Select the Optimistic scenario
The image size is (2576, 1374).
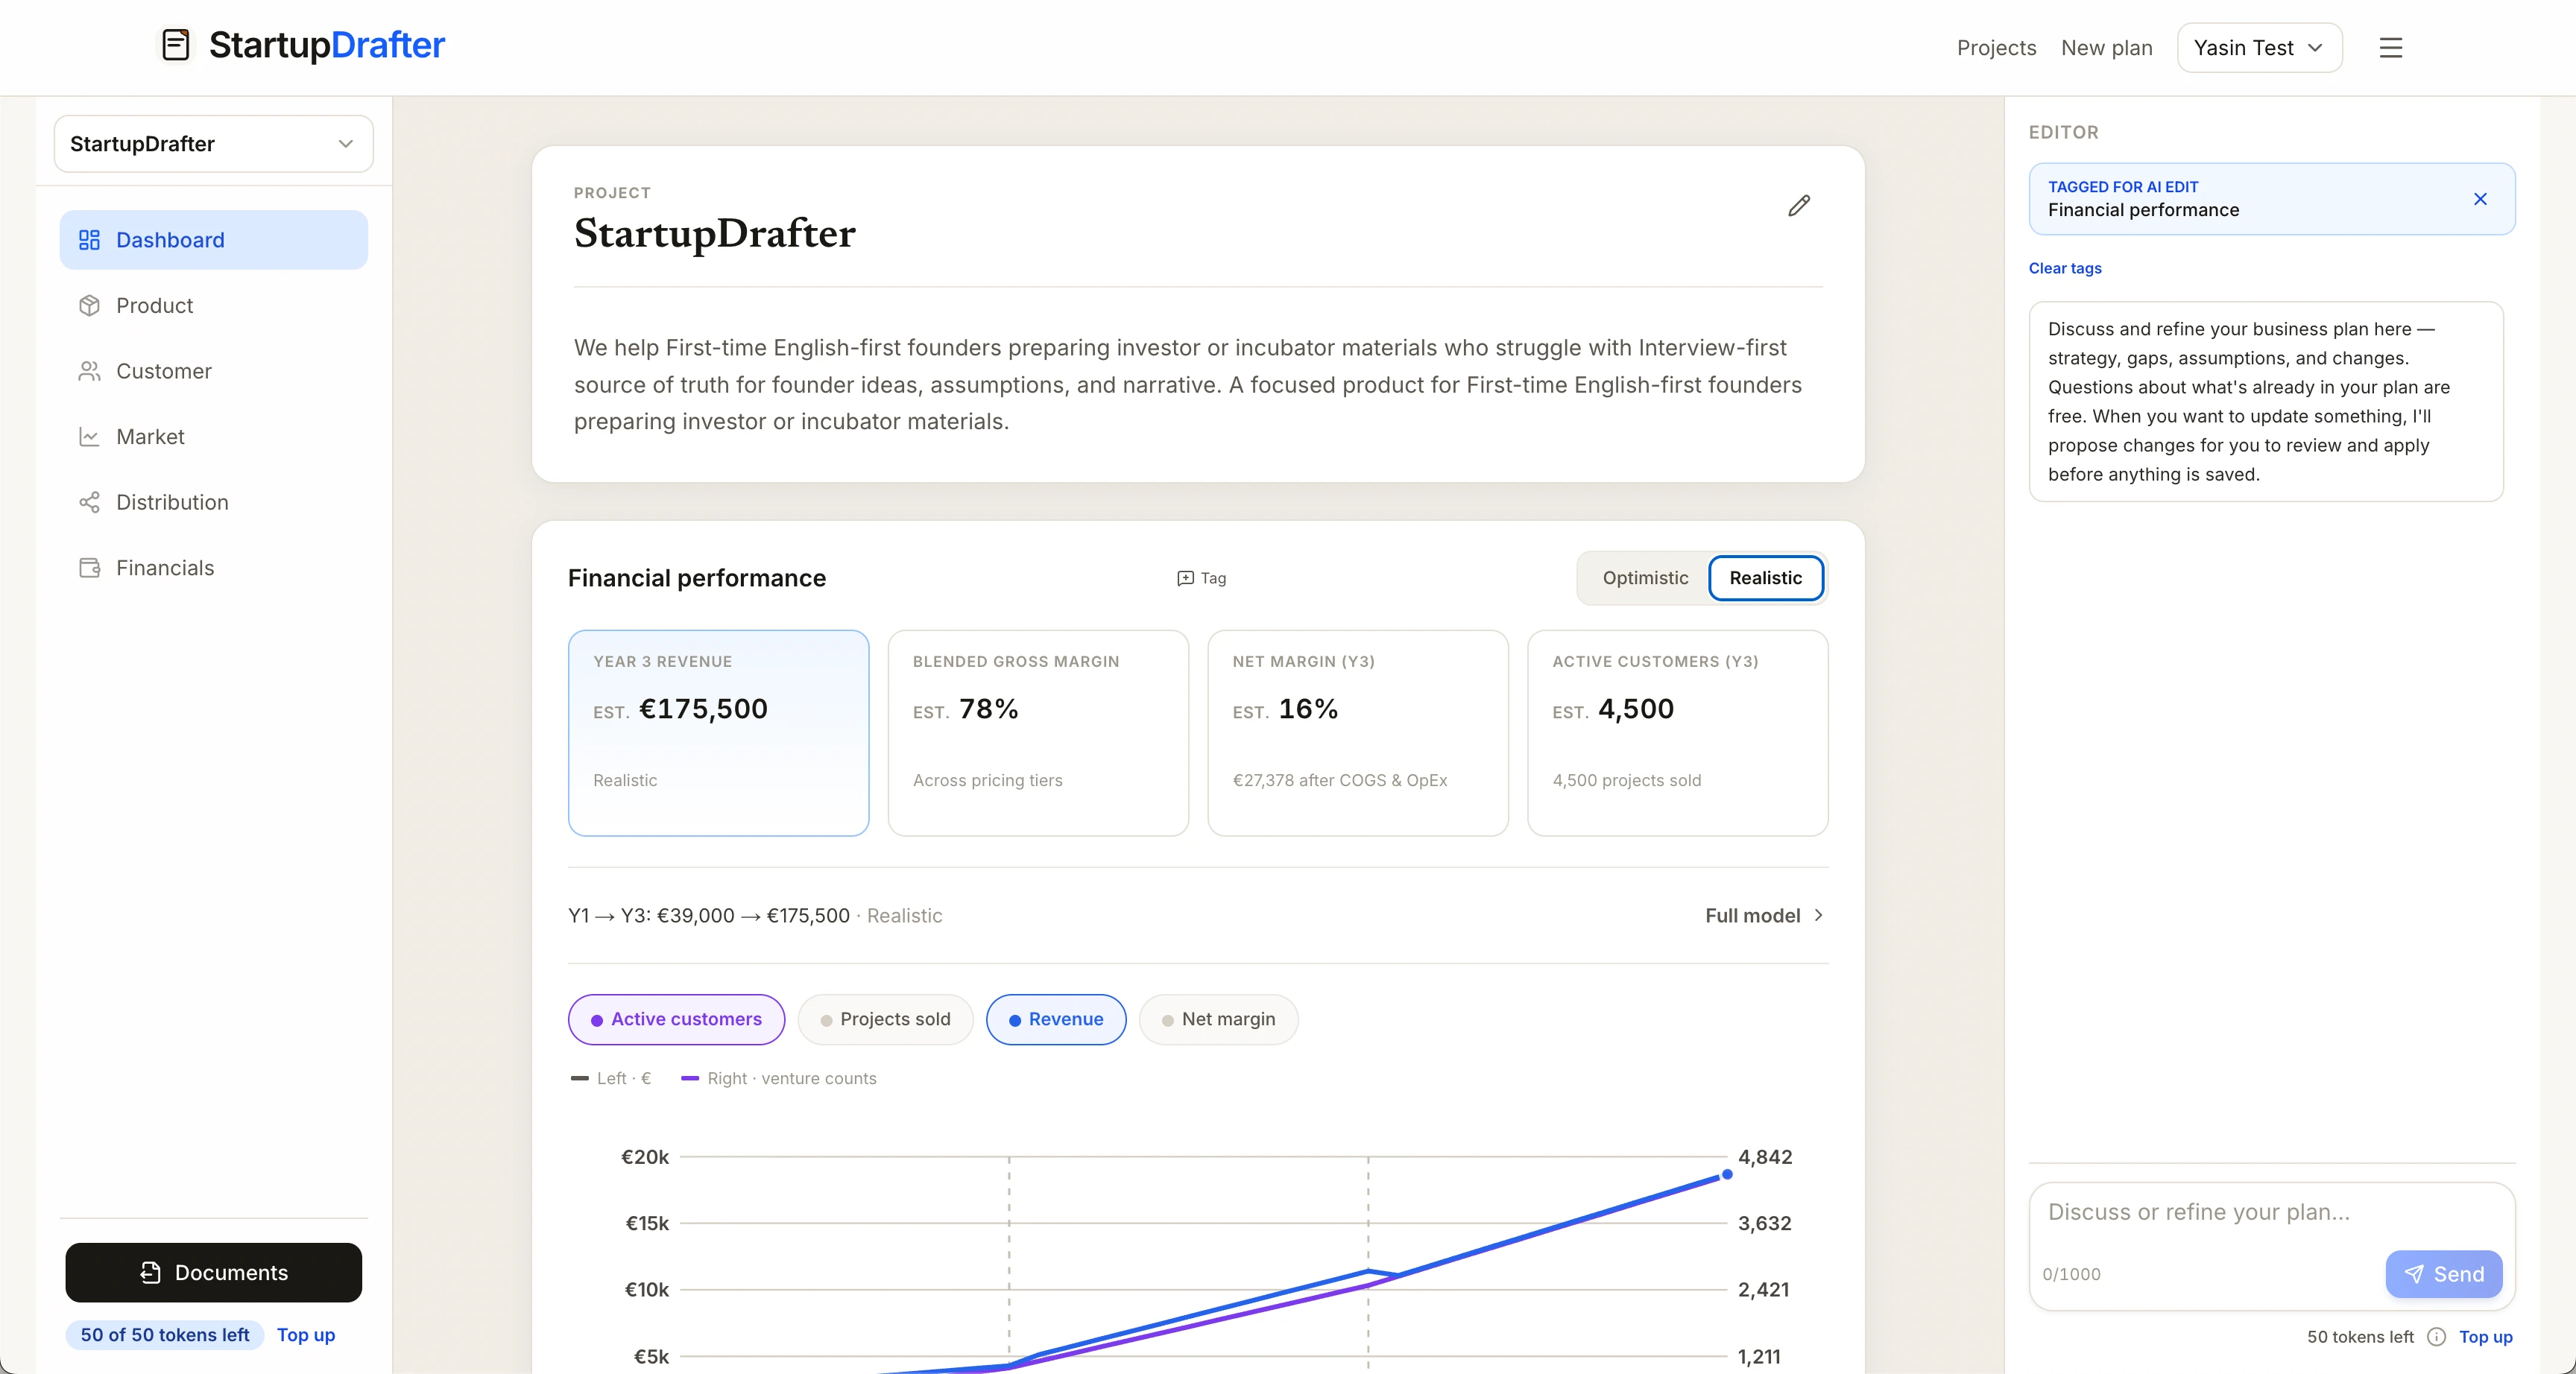click(1645, 578)
